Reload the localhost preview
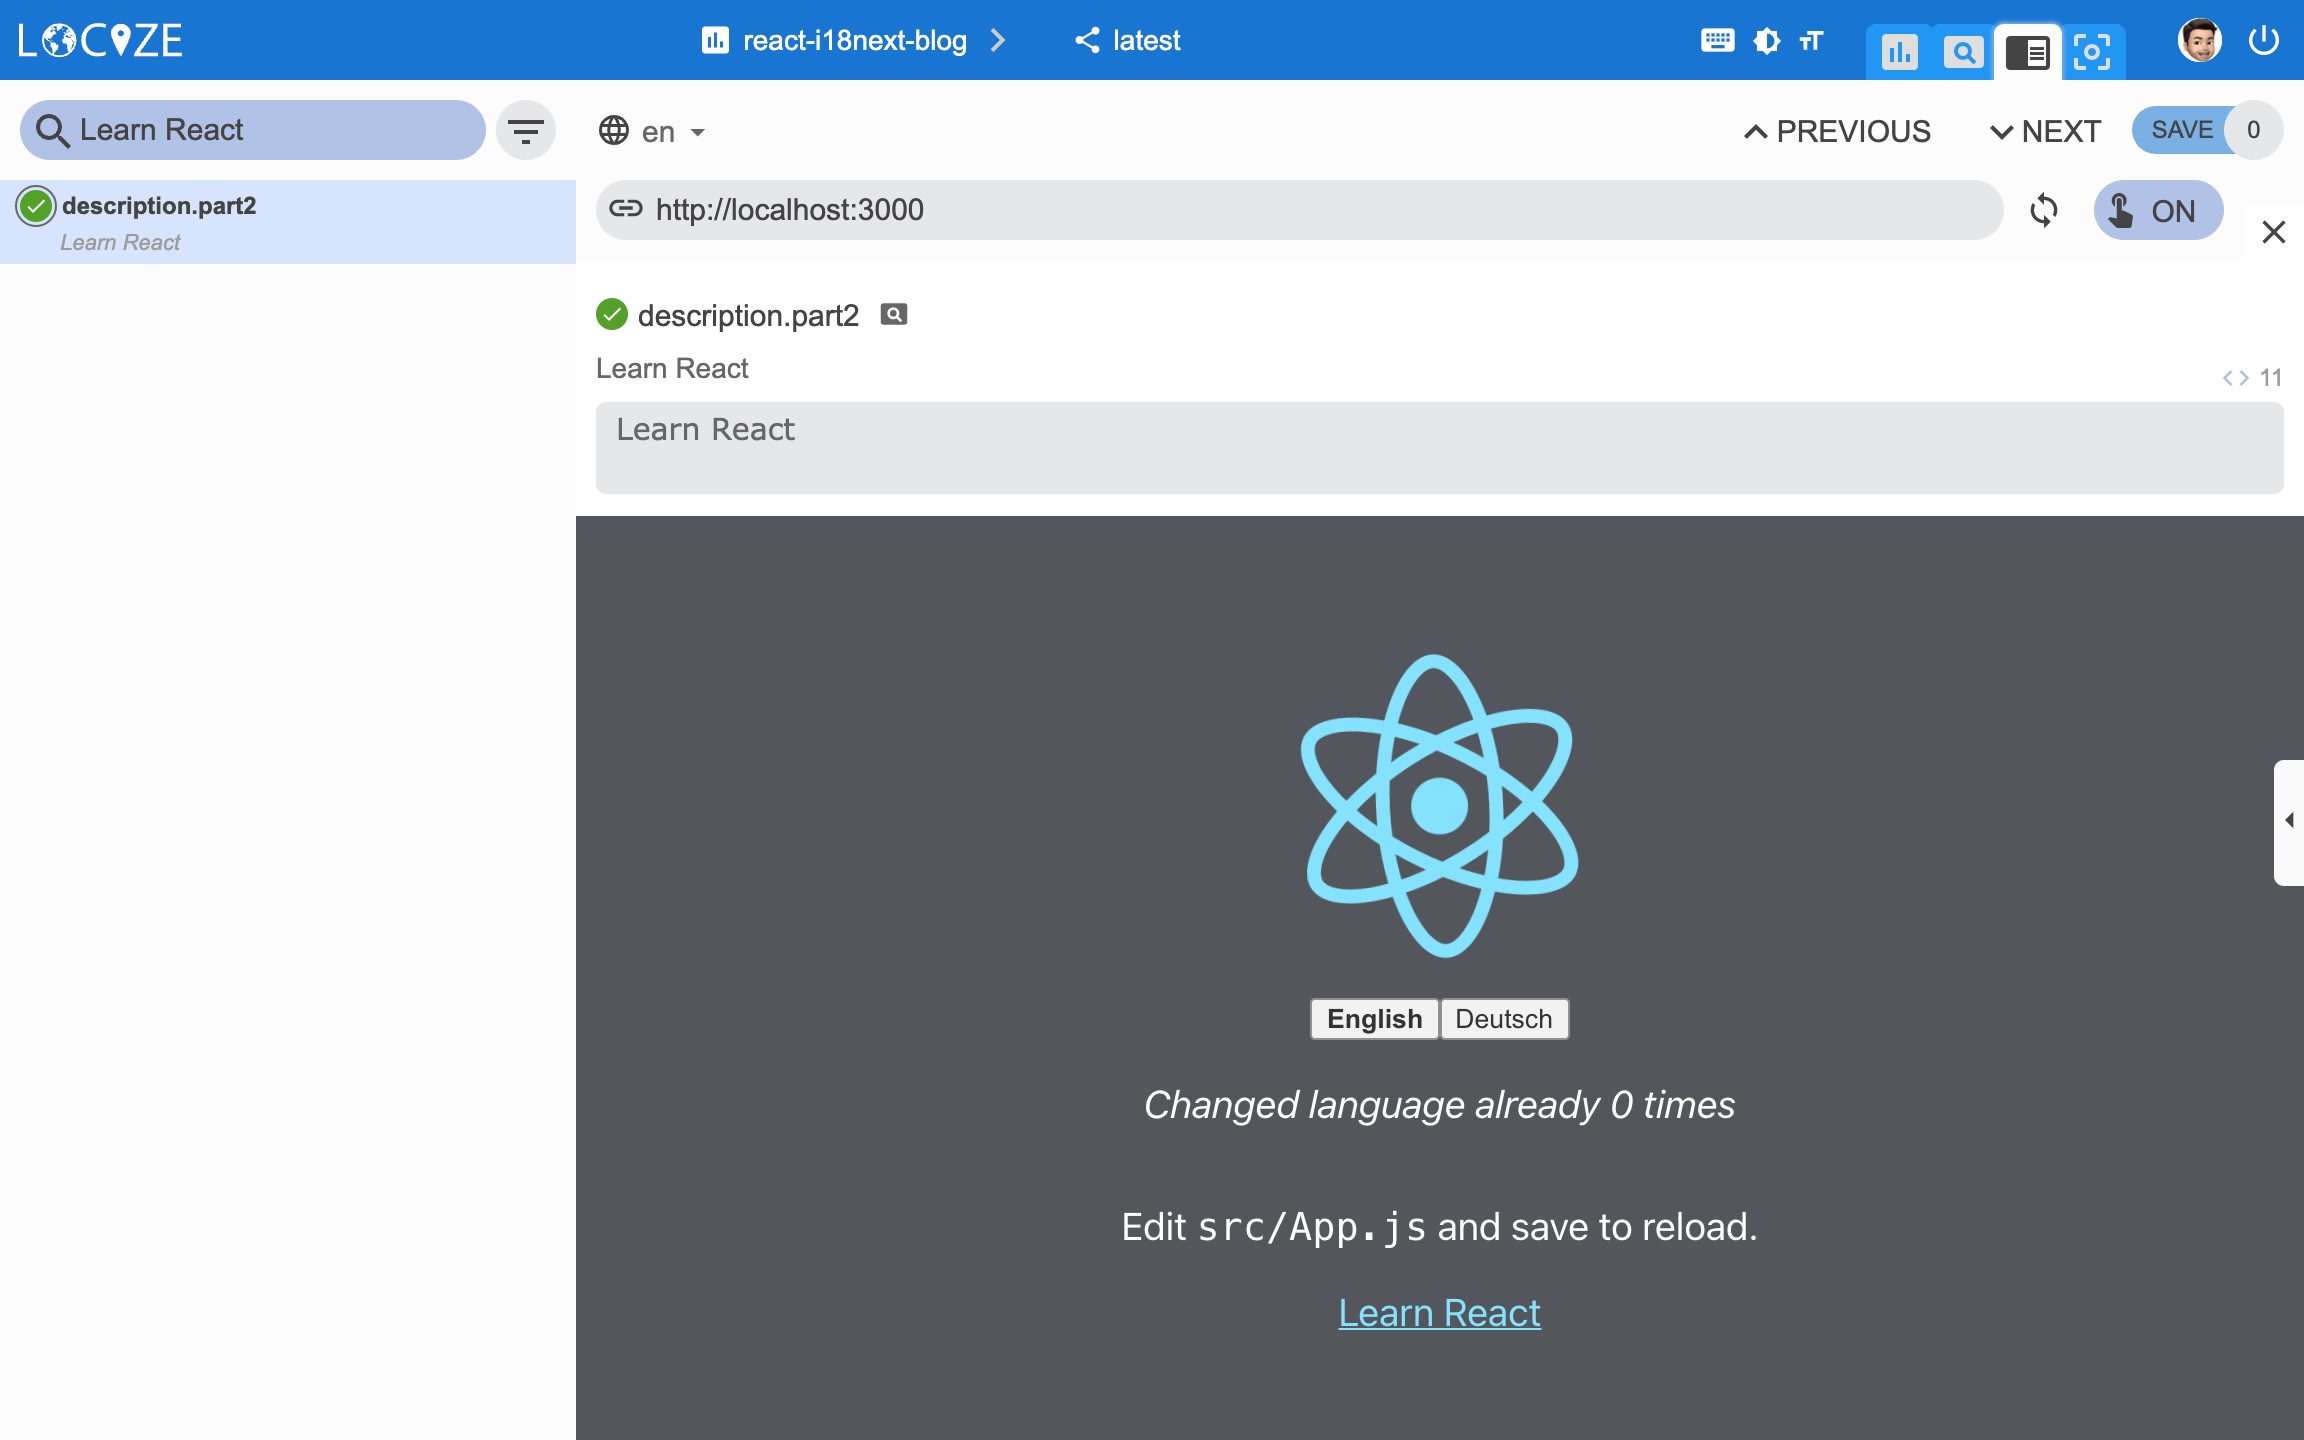 coord(2044,210)
